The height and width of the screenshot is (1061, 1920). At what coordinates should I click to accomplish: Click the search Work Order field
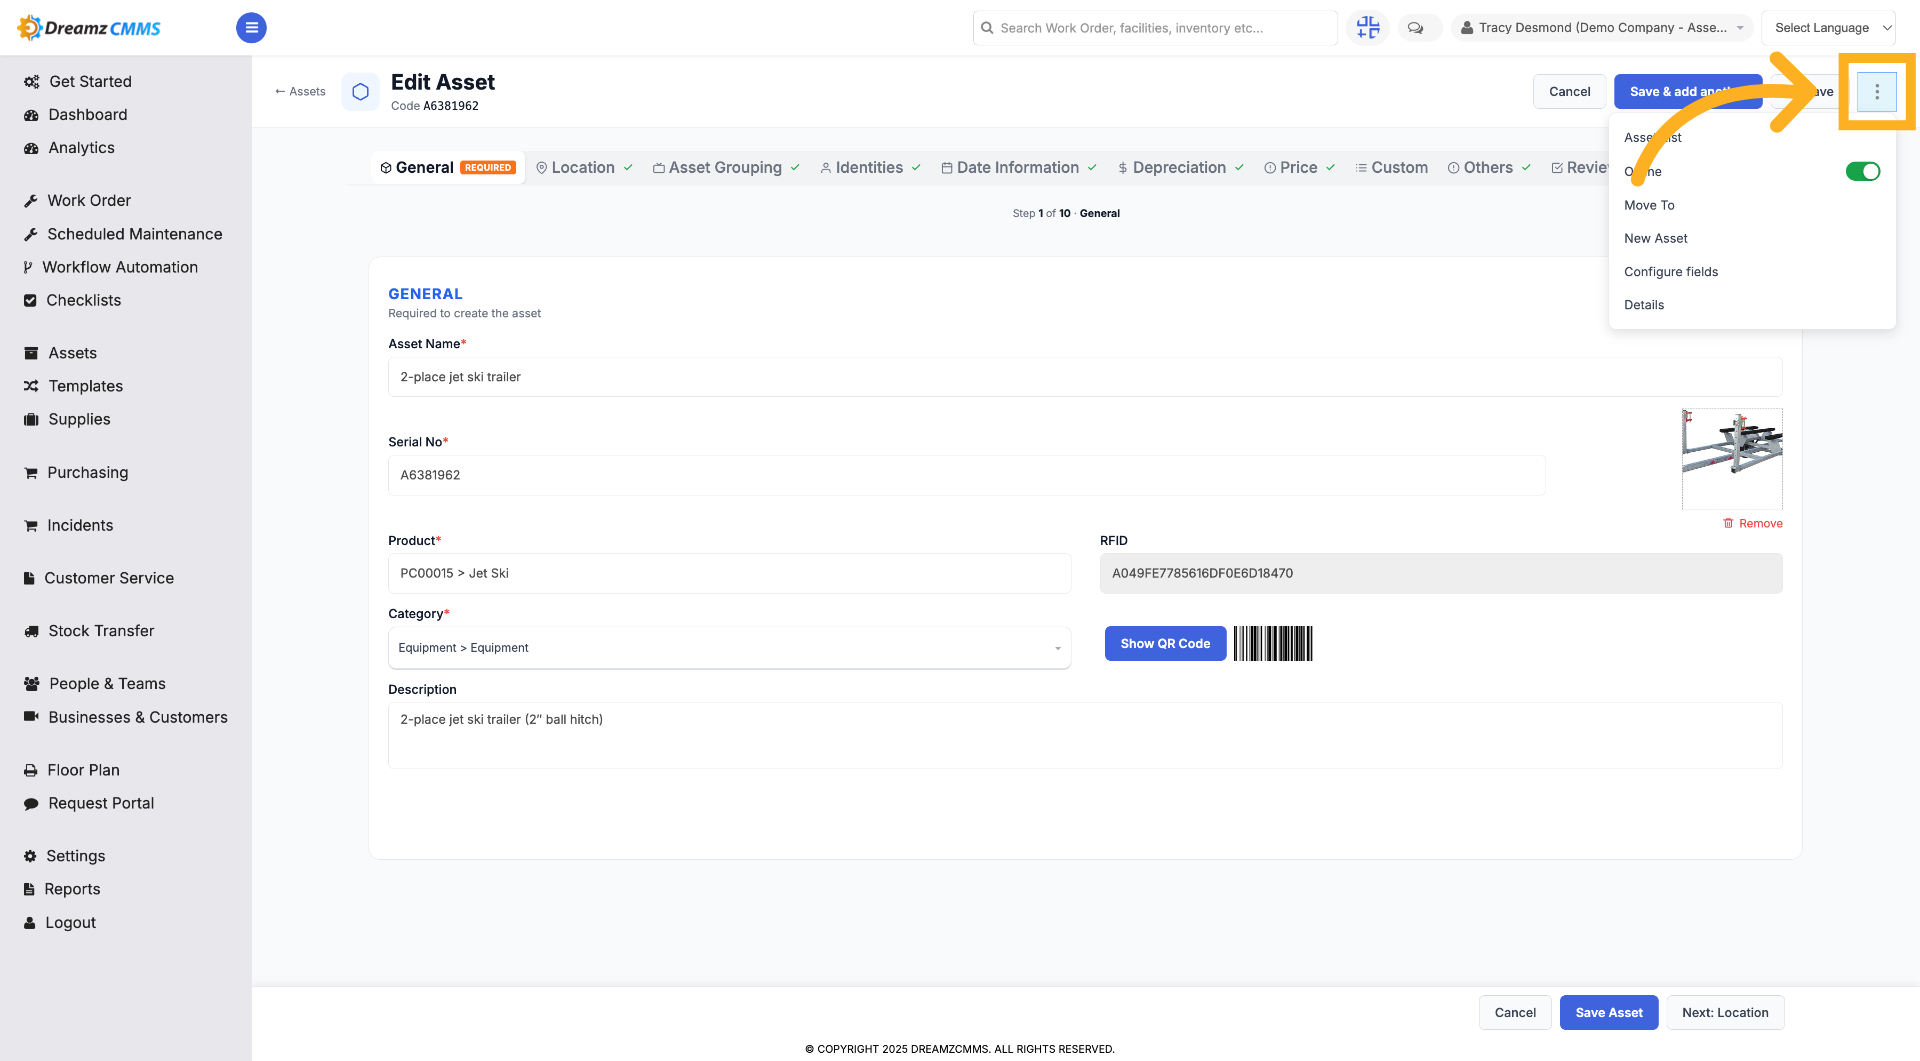pyautogui.click(x=1155, y=28)
